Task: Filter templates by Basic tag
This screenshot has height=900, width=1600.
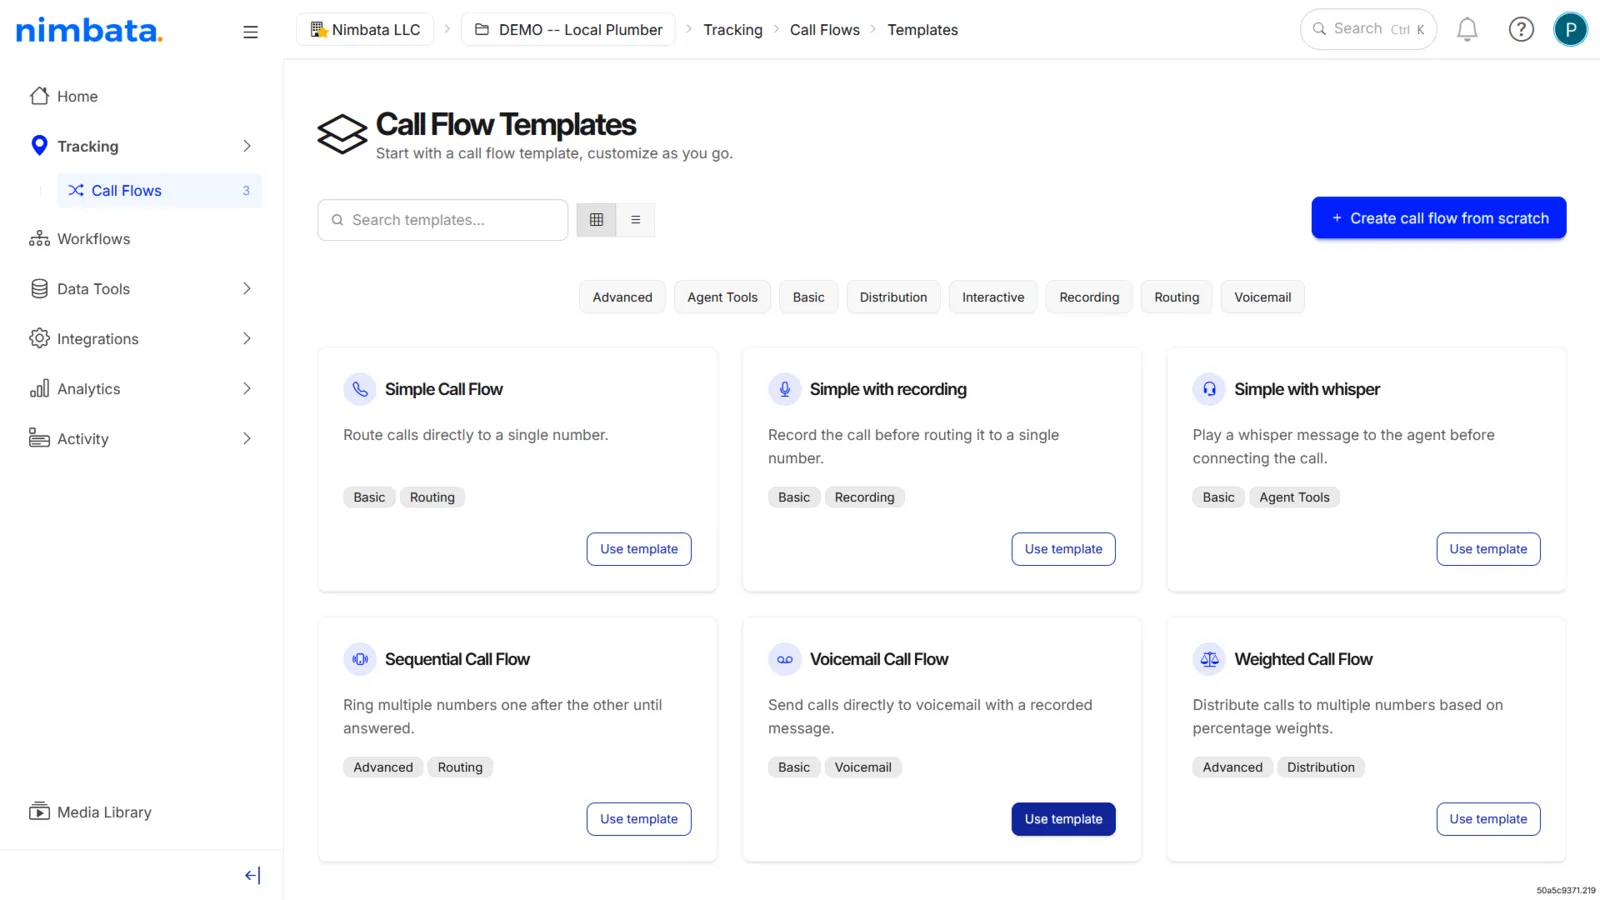Action: pos(808,297)
